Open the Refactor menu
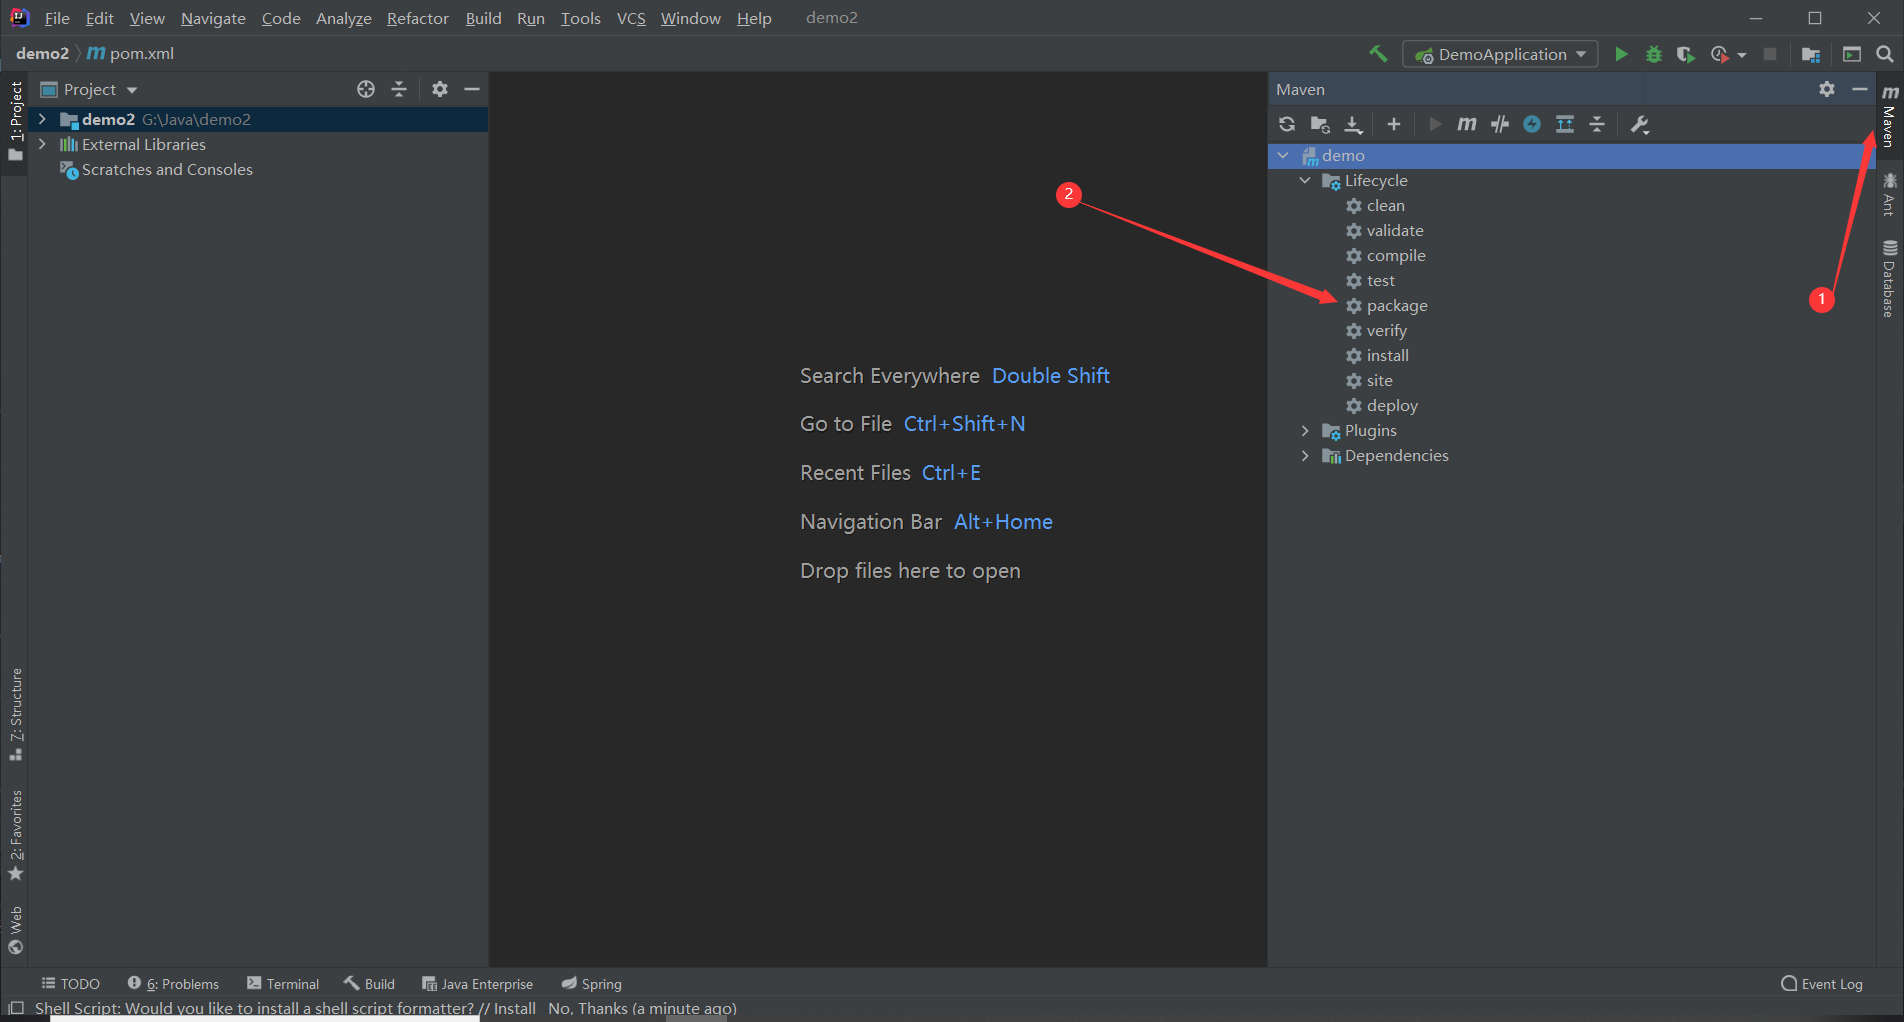 tap(418, 18)
